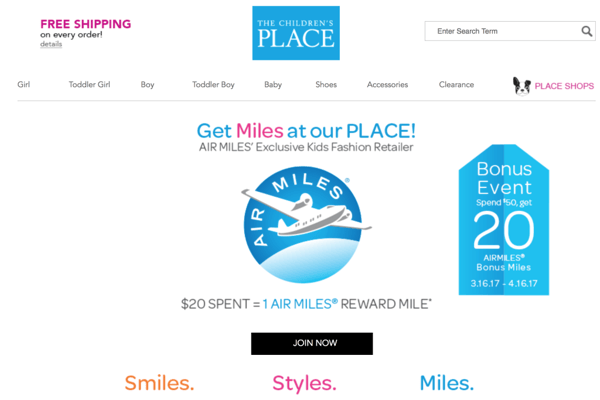Screen dimensions: 600x400
Task: Open the Shoes category
Action: click(326, 85)
